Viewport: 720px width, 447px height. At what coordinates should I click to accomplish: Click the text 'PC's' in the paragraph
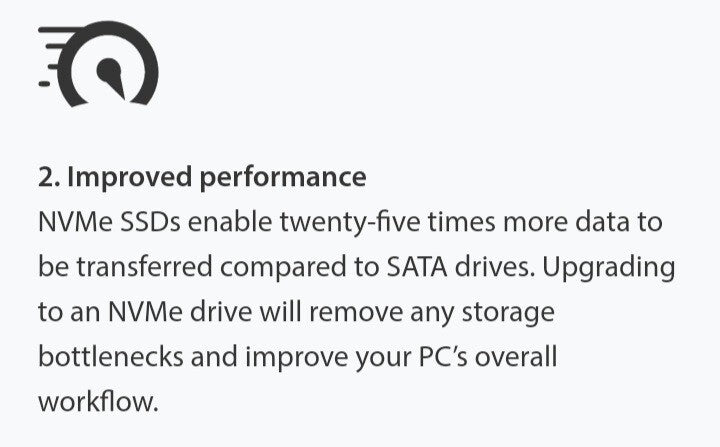coord(443,357)
